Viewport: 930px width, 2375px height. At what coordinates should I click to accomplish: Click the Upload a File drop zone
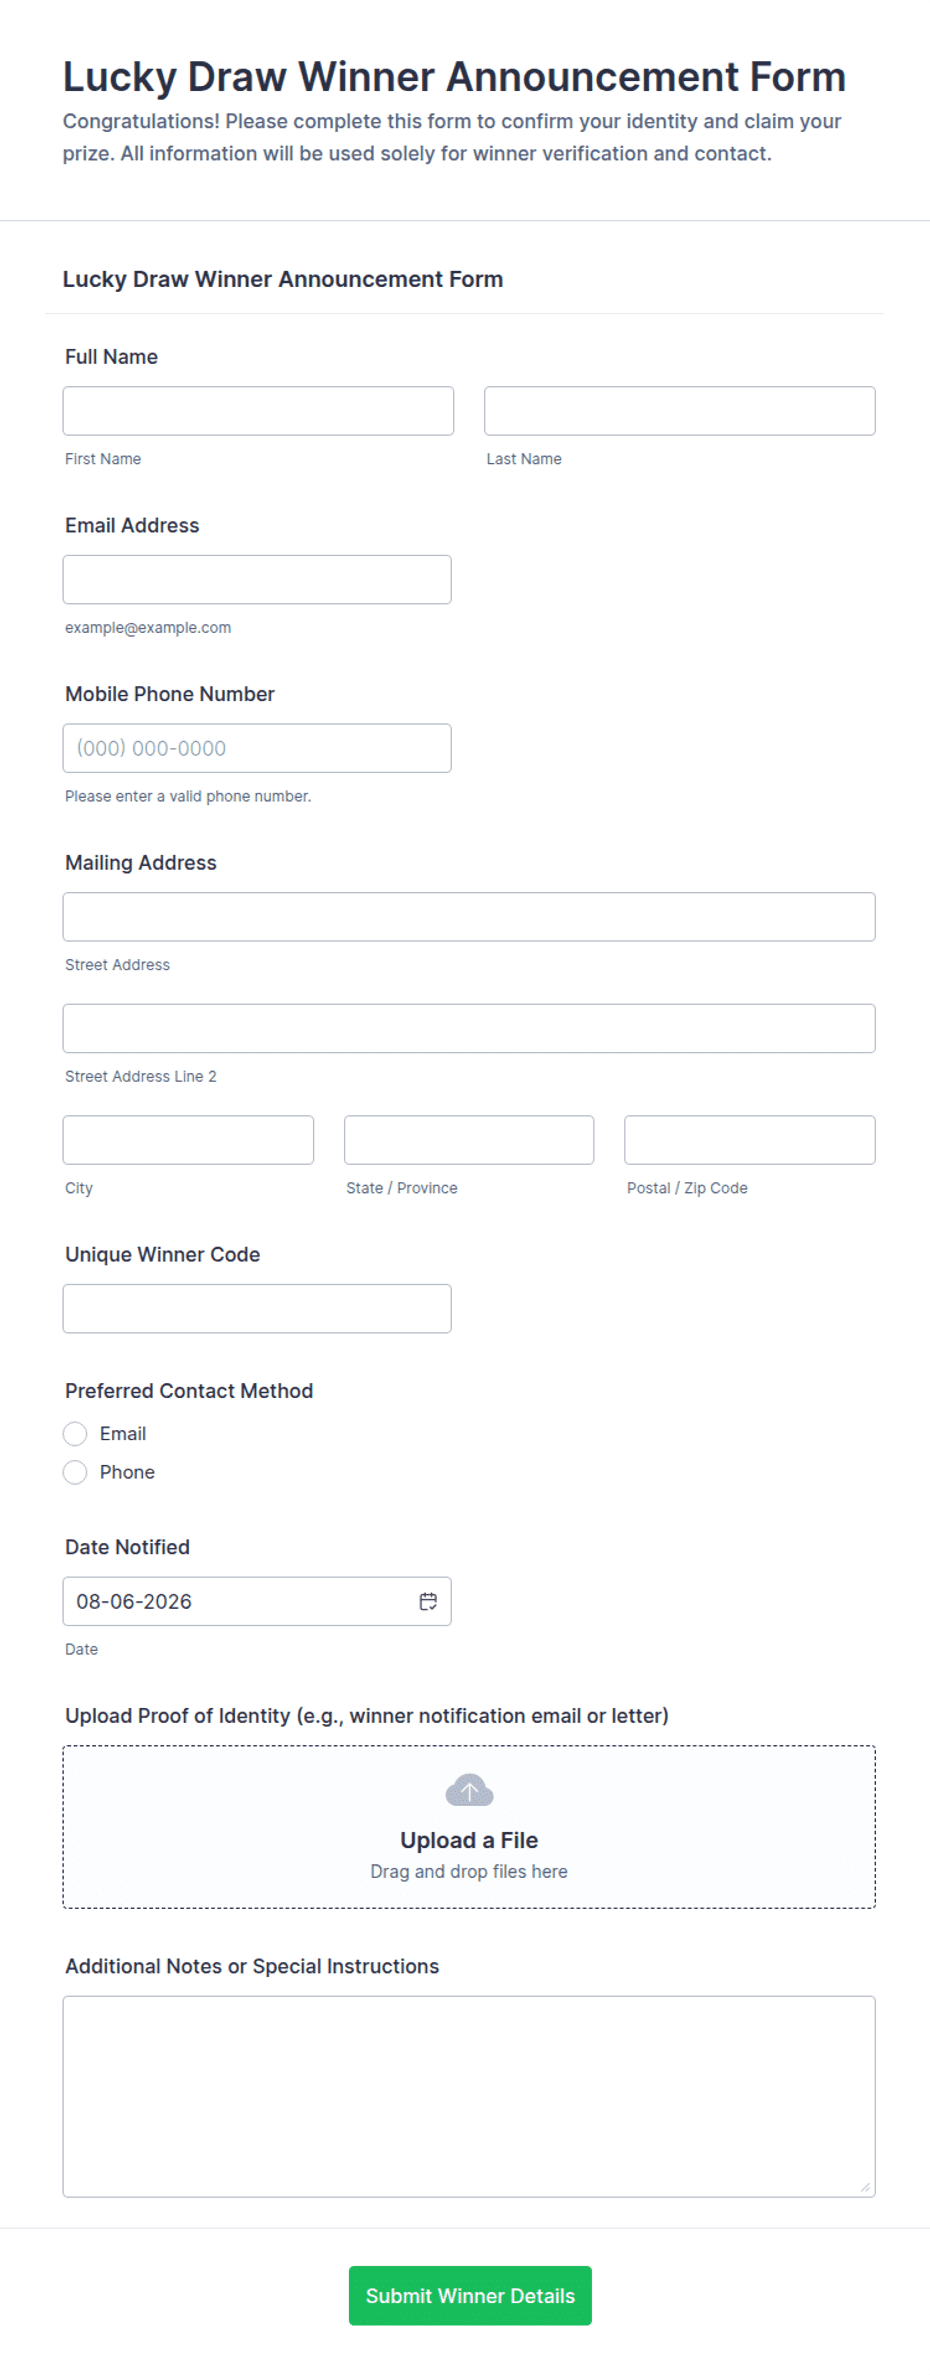tap(469, 1827)
